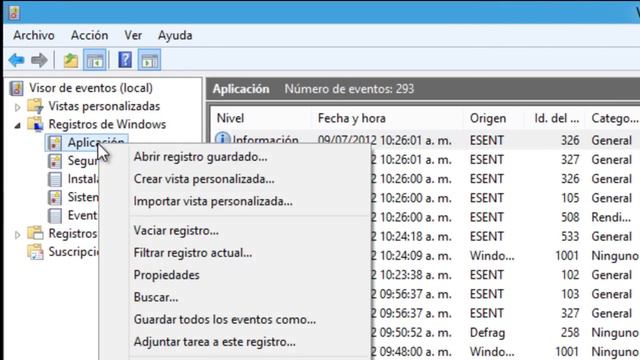The height and width of the screenshot is (360, 640).
Task: Open the Acción menu
Action: [89, 36]
